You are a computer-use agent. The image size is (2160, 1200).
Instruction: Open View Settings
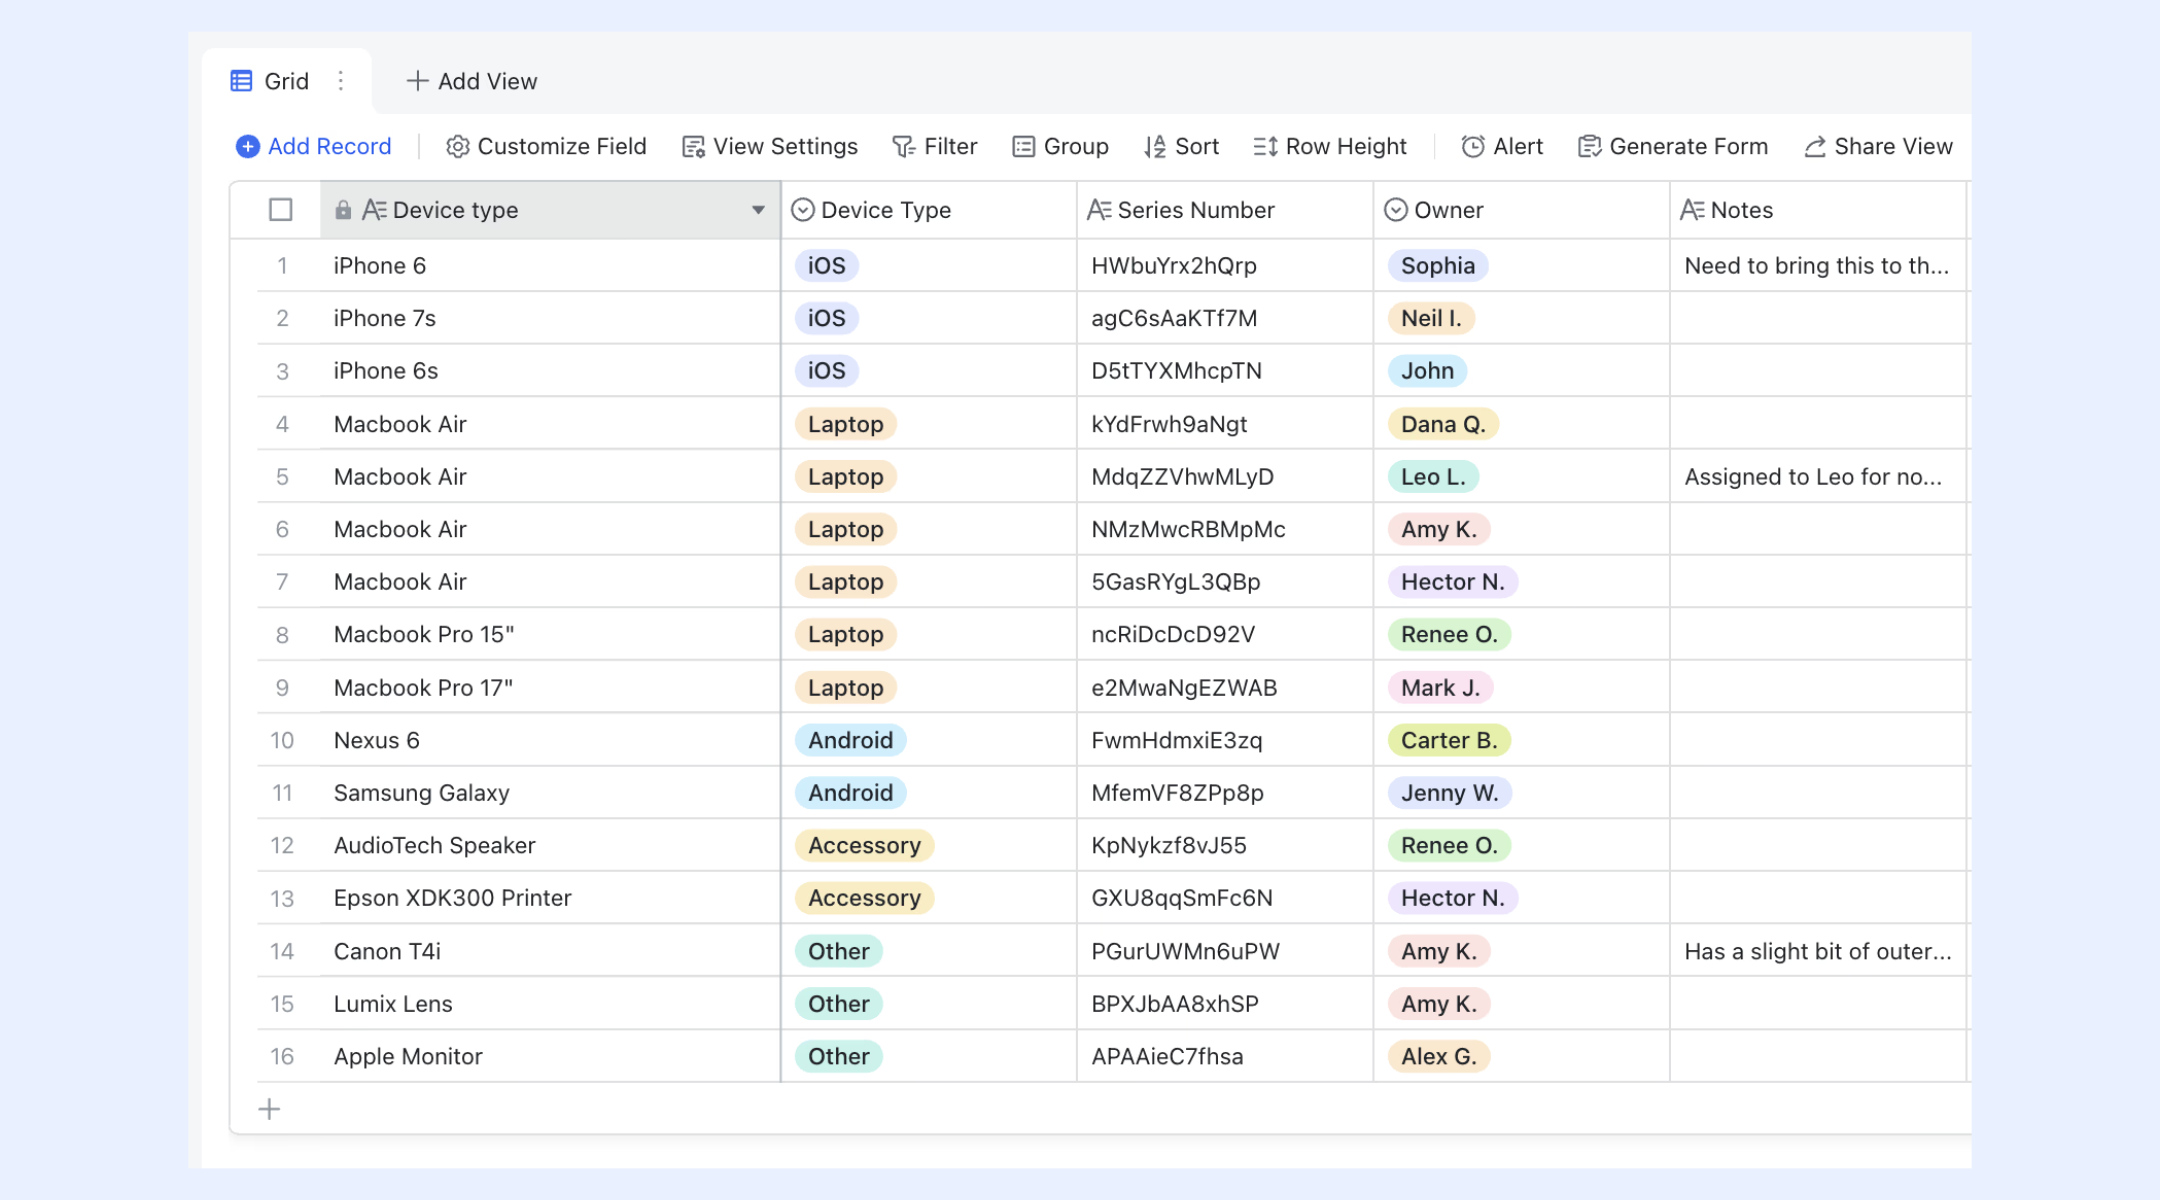click(x=770, y=147)
